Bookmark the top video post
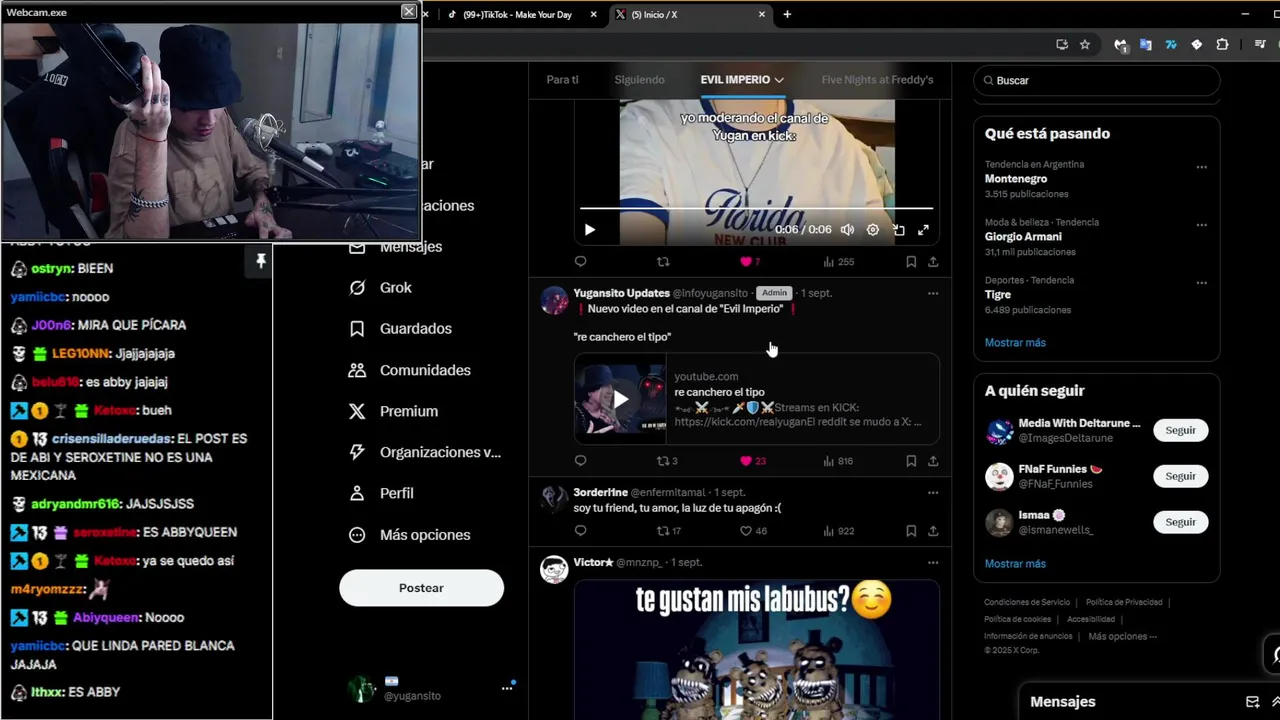This screenshot has width=1280, height=720. pyautogui.click(x=911, y=262)
